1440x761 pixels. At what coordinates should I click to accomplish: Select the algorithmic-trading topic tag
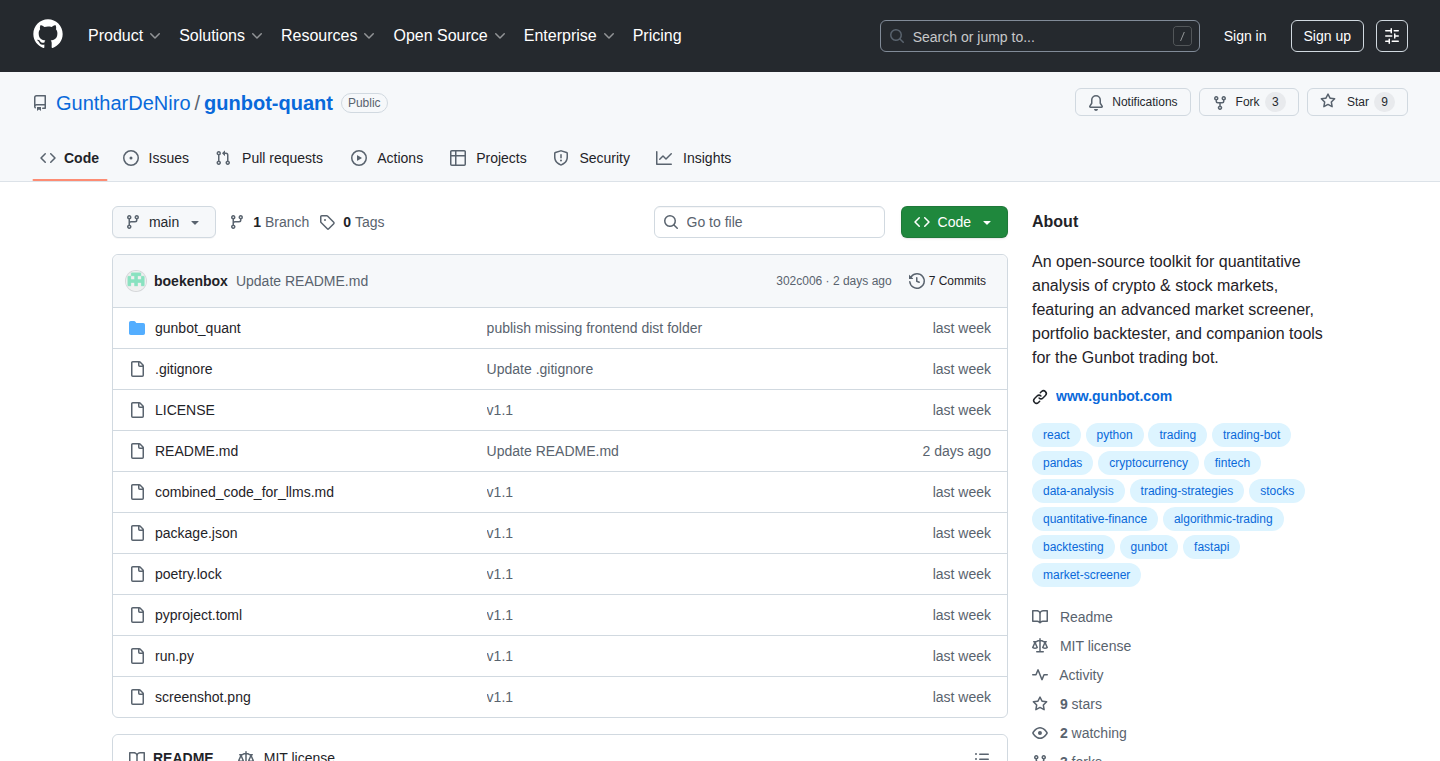(1223, 519)
